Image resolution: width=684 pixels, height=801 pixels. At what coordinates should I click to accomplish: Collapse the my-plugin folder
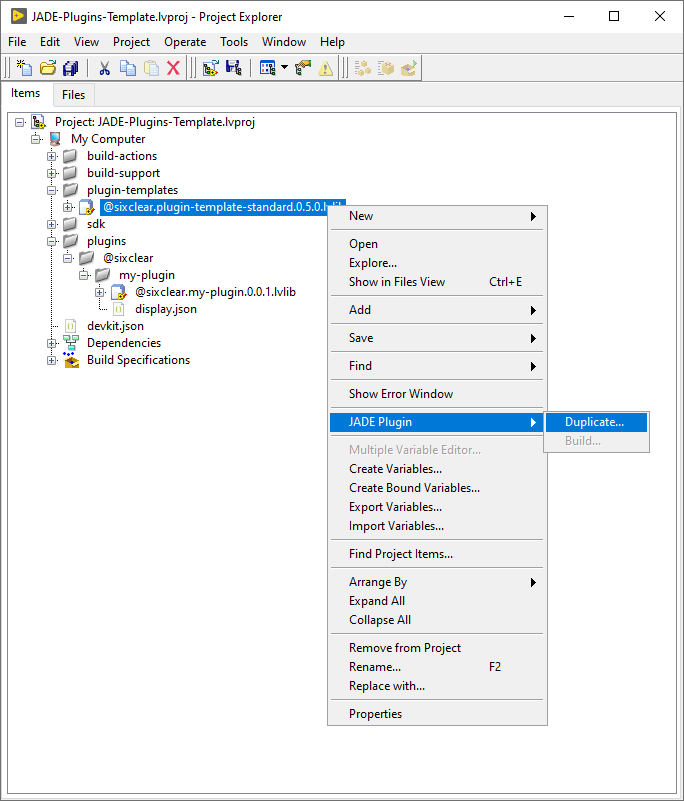coord(84,275)
